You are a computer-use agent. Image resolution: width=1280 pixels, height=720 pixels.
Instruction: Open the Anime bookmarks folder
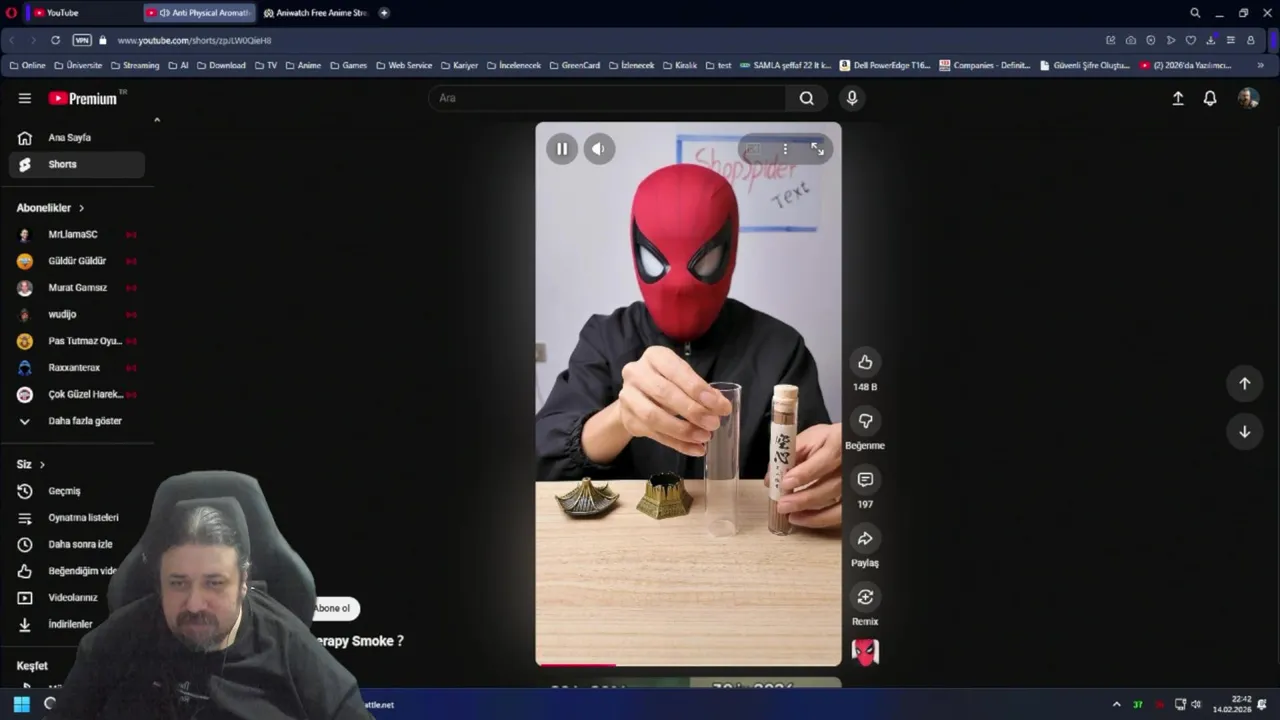pos(303,65)
